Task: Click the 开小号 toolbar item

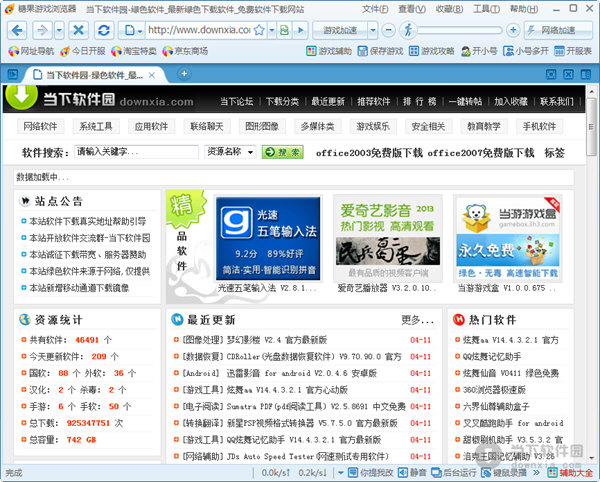Action: 479,51
